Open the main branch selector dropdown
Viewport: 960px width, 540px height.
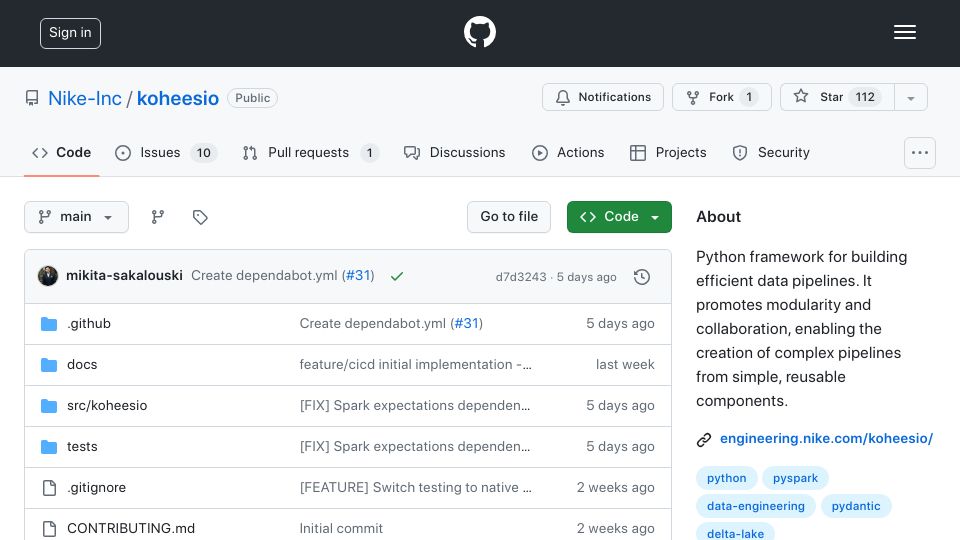[x=77, y=217]
